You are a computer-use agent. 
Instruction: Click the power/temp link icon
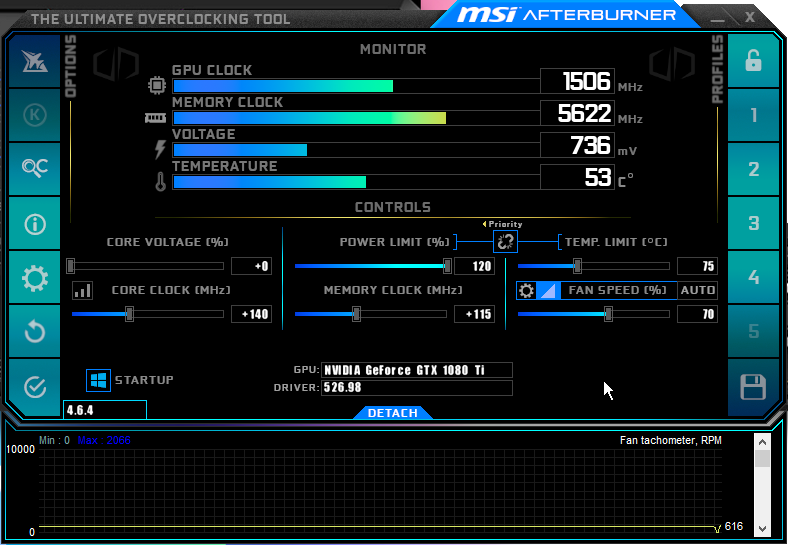[505, 242]
